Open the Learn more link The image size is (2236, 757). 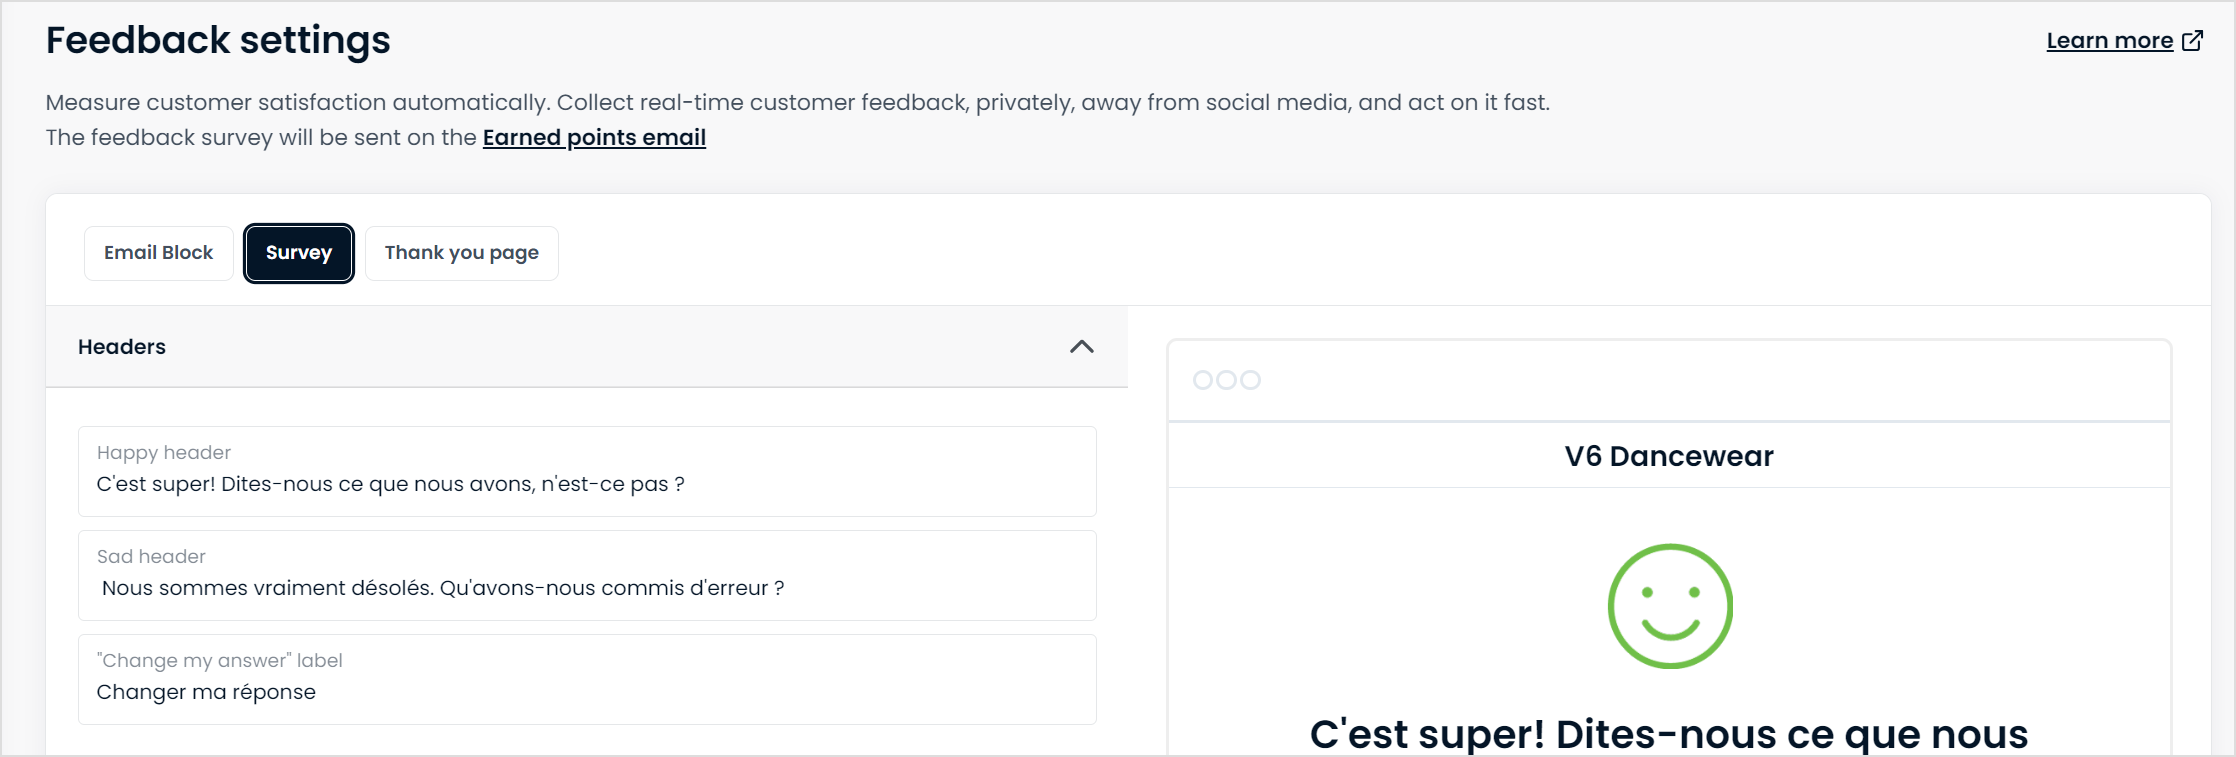(x=2110, y=41)
